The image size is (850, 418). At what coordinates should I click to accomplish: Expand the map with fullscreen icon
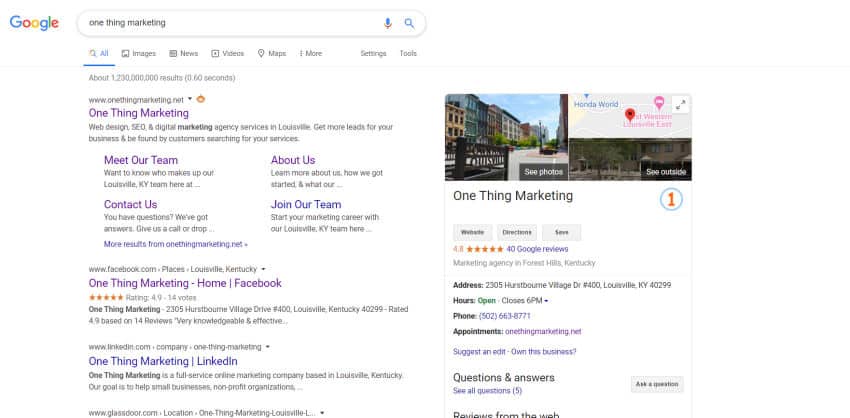click(x=680, y=105)
